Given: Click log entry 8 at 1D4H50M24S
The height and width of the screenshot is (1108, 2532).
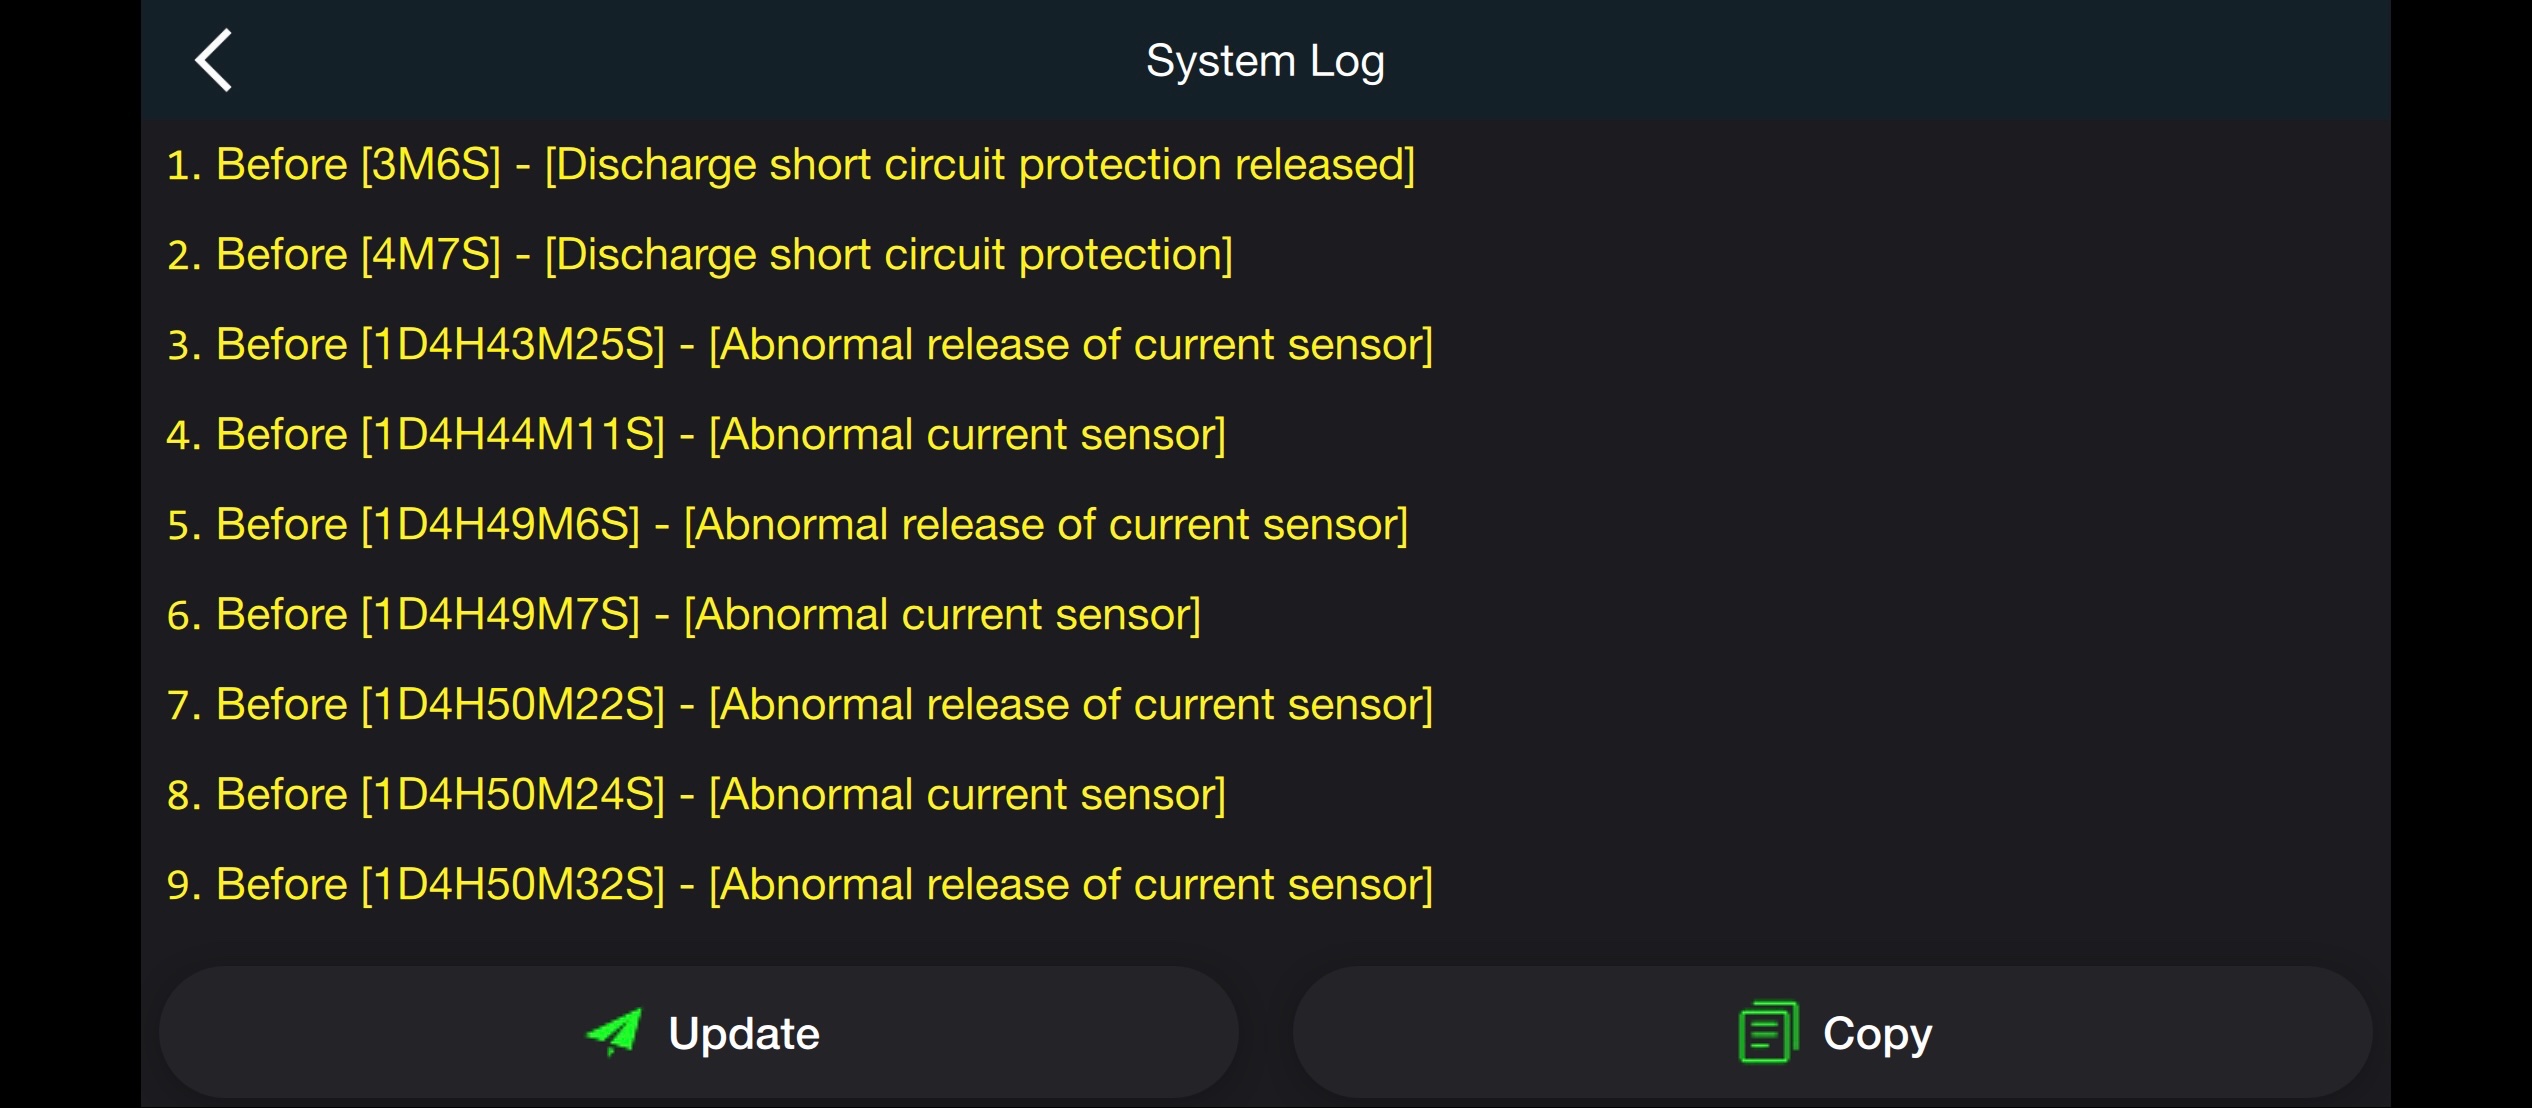Looking at the screenshot, I should click(696, 795).
